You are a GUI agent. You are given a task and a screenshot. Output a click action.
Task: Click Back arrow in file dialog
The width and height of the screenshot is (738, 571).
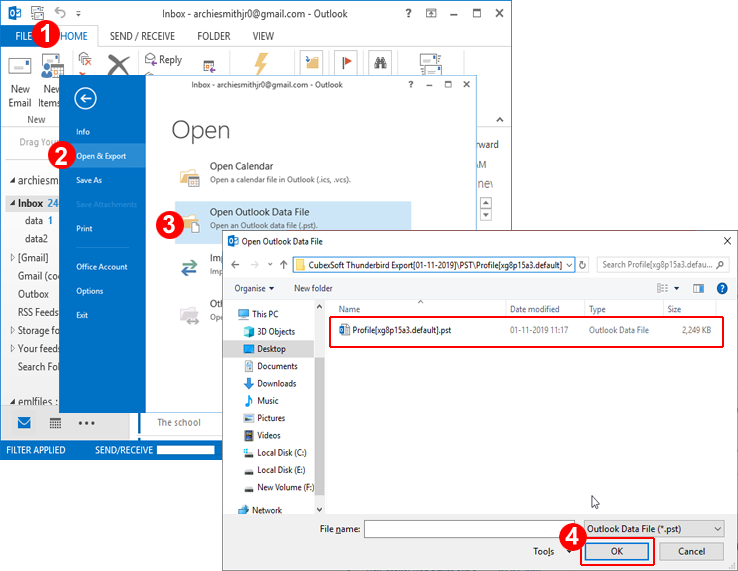point(235,265)
